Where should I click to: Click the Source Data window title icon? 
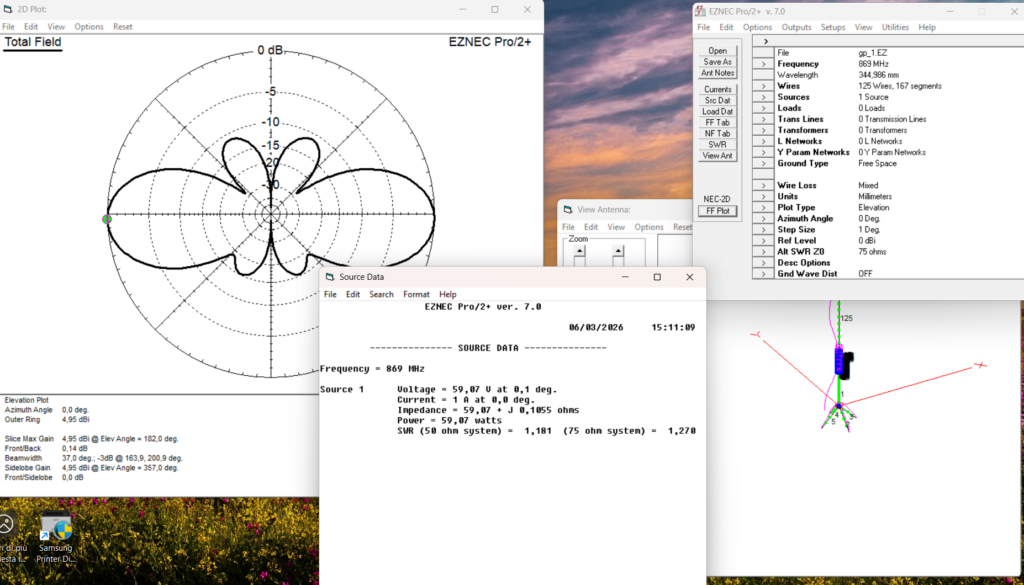[x=330, y=277]
